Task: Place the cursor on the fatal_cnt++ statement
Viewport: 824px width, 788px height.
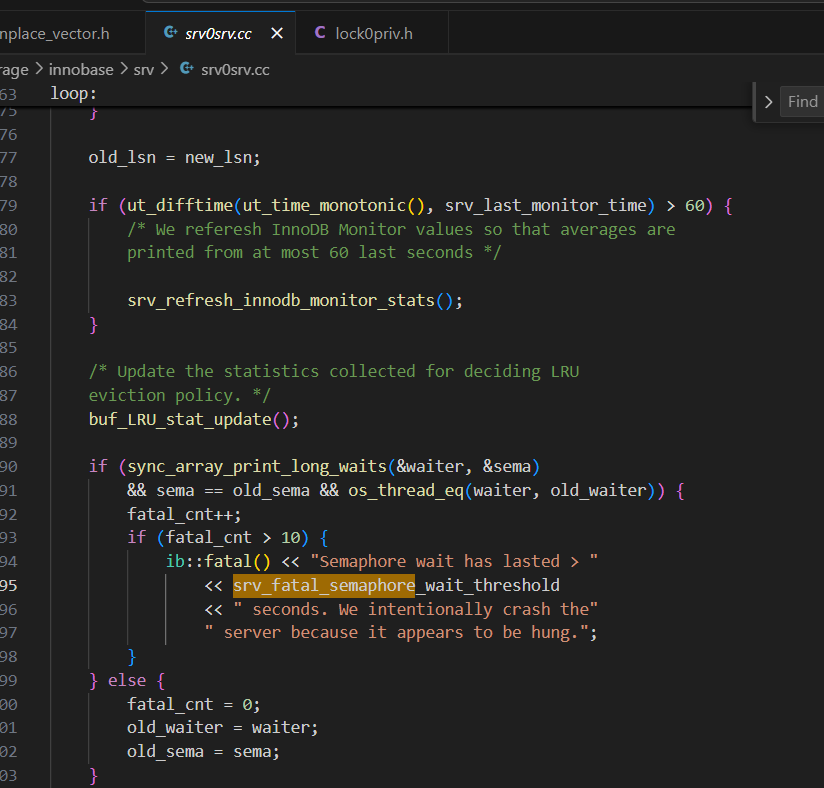Action: coord(184,514)
